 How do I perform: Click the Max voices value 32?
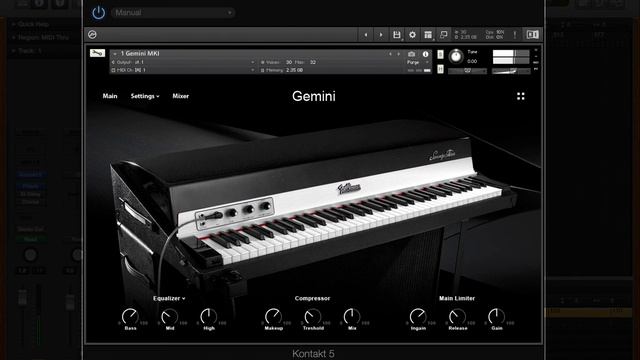click(x=313, y=62)
